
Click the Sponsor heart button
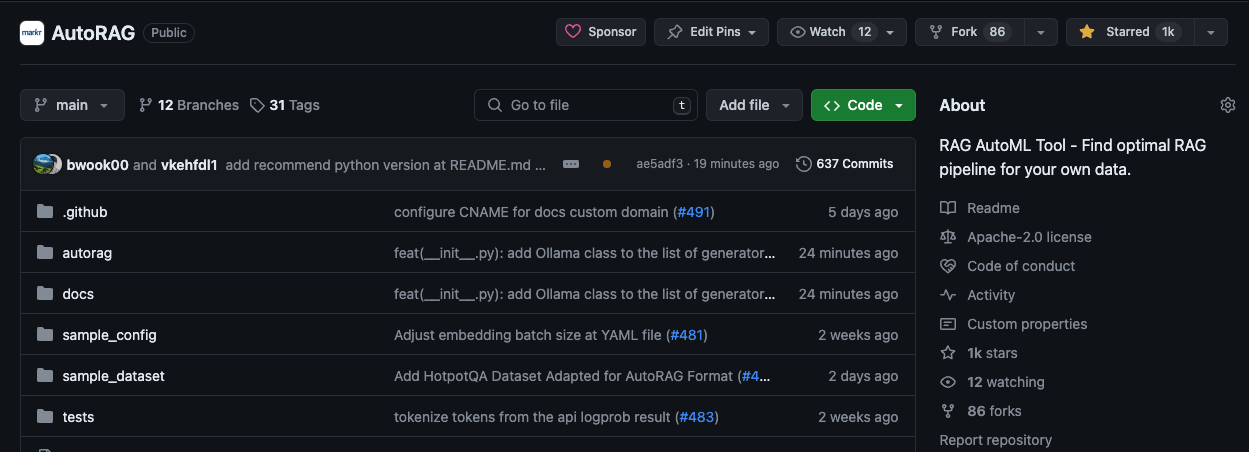click(x=601, y=32)
